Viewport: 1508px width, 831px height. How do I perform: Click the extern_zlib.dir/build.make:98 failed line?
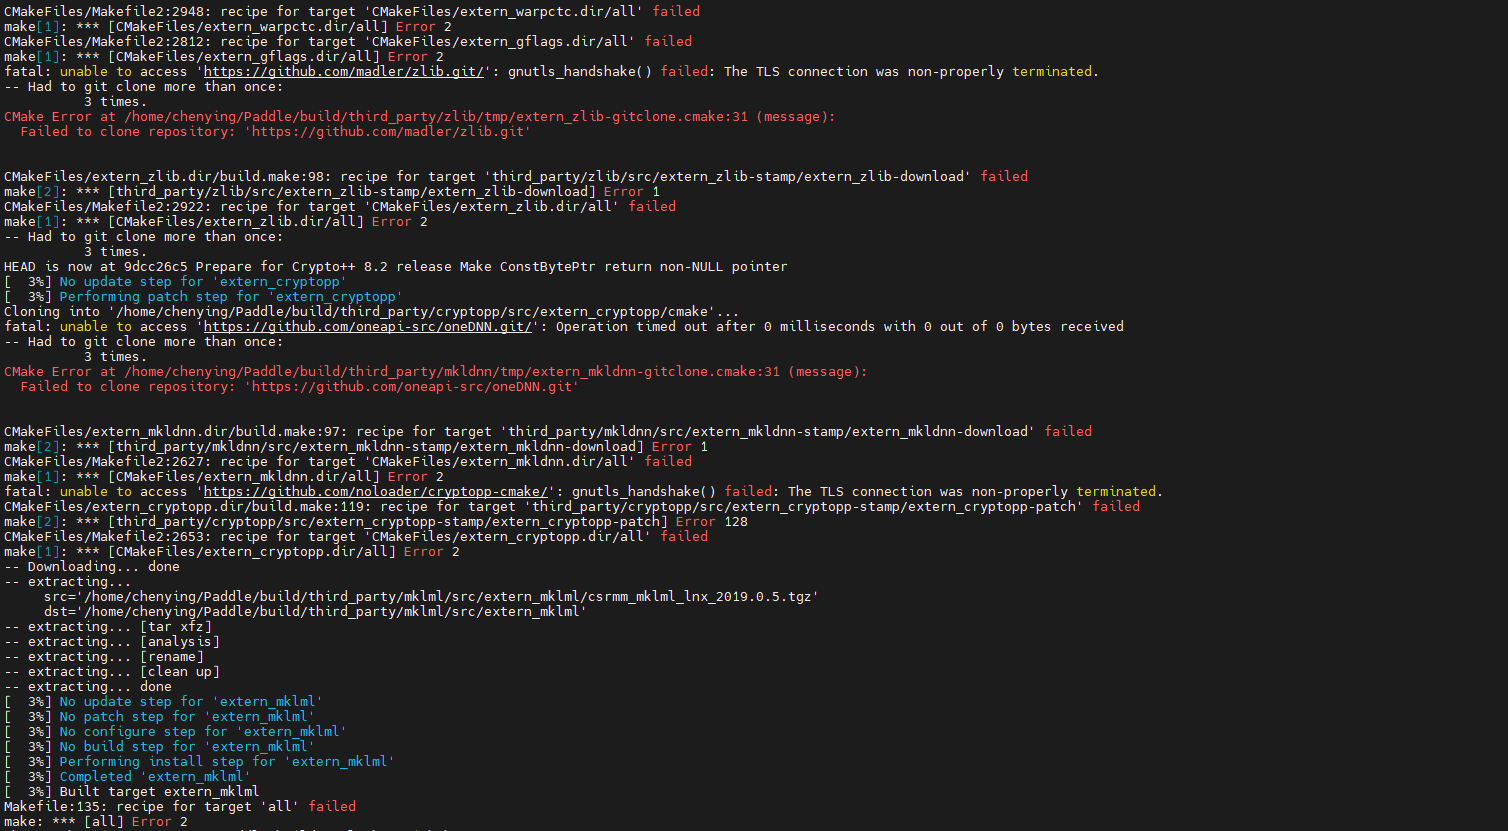[516, 177]
